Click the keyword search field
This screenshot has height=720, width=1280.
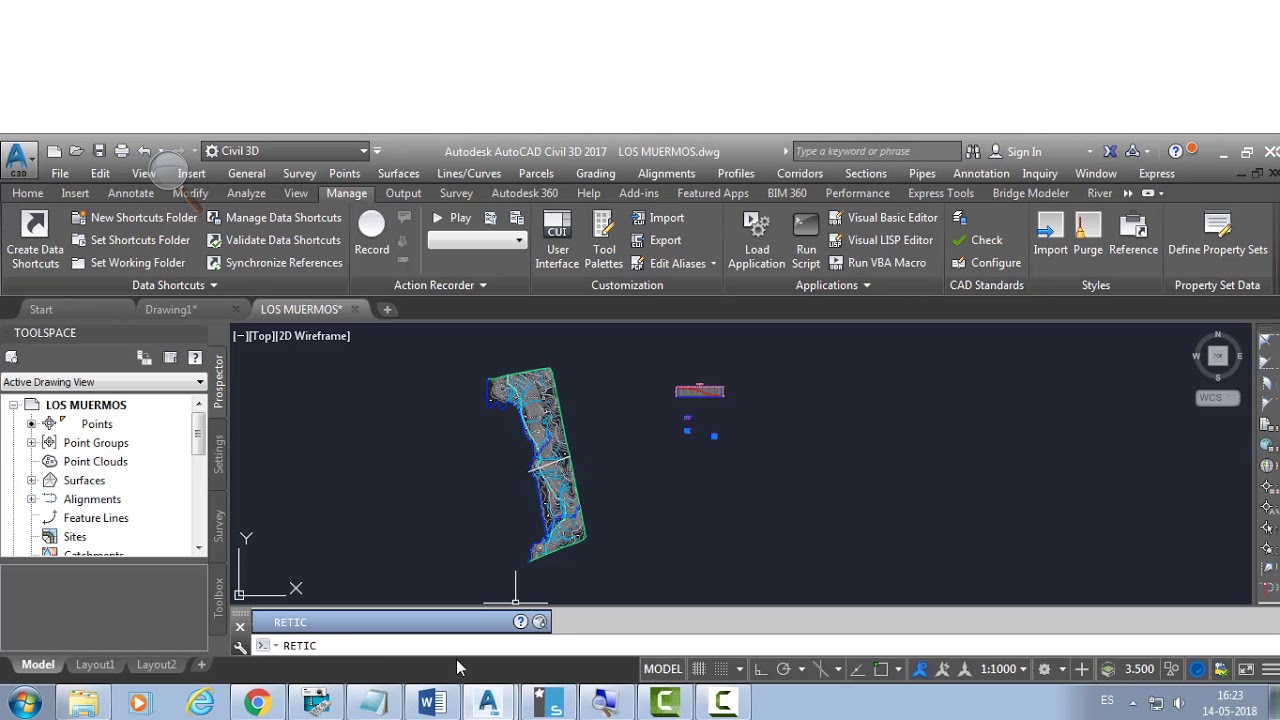[876, 151]
